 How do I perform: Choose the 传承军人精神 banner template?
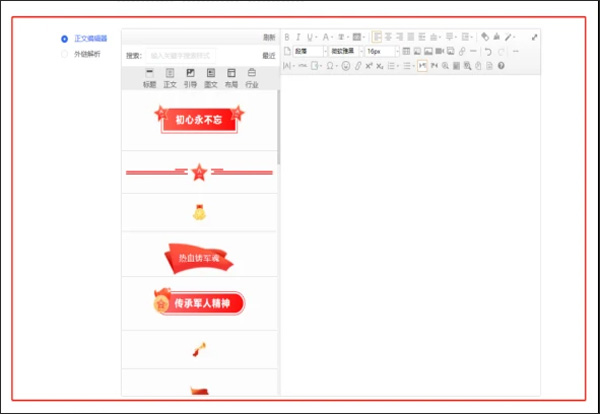(x=198, y=303)
